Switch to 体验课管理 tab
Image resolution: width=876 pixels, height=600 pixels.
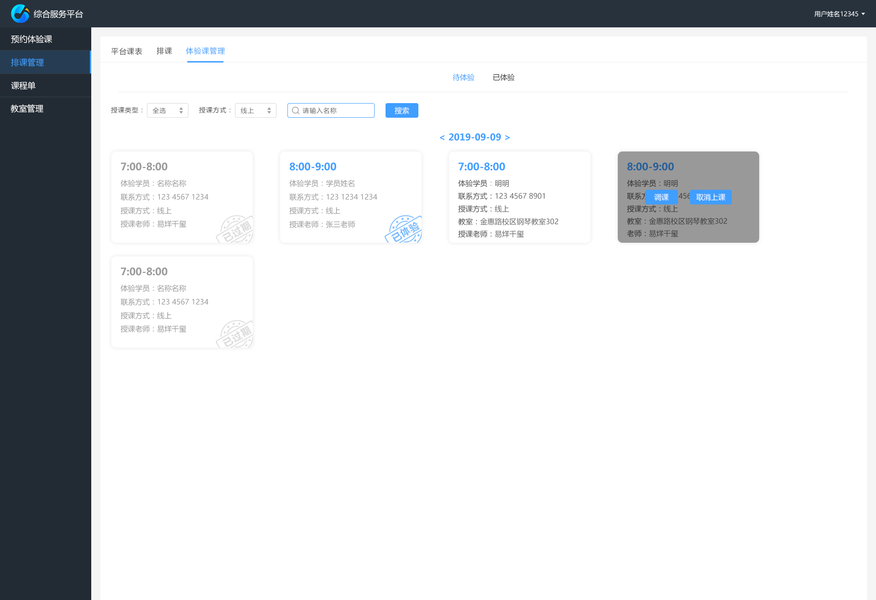pyautogui.click(x=205, y=51)
